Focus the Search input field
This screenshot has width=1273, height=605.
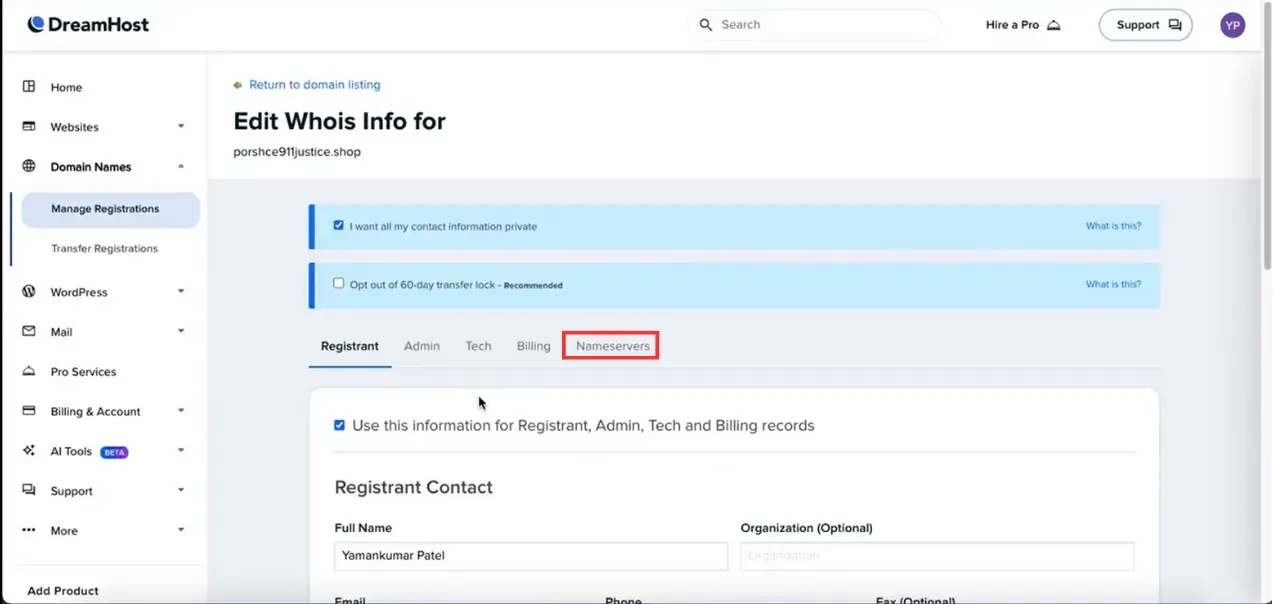[x=815, y=25]
